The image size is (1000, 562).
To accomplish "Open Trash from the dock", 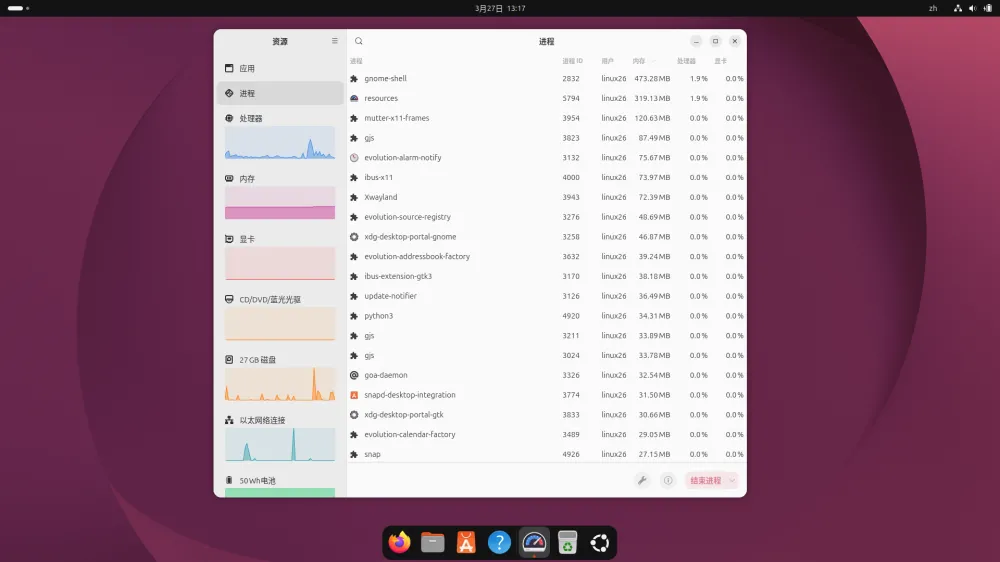I will [567, 543].
